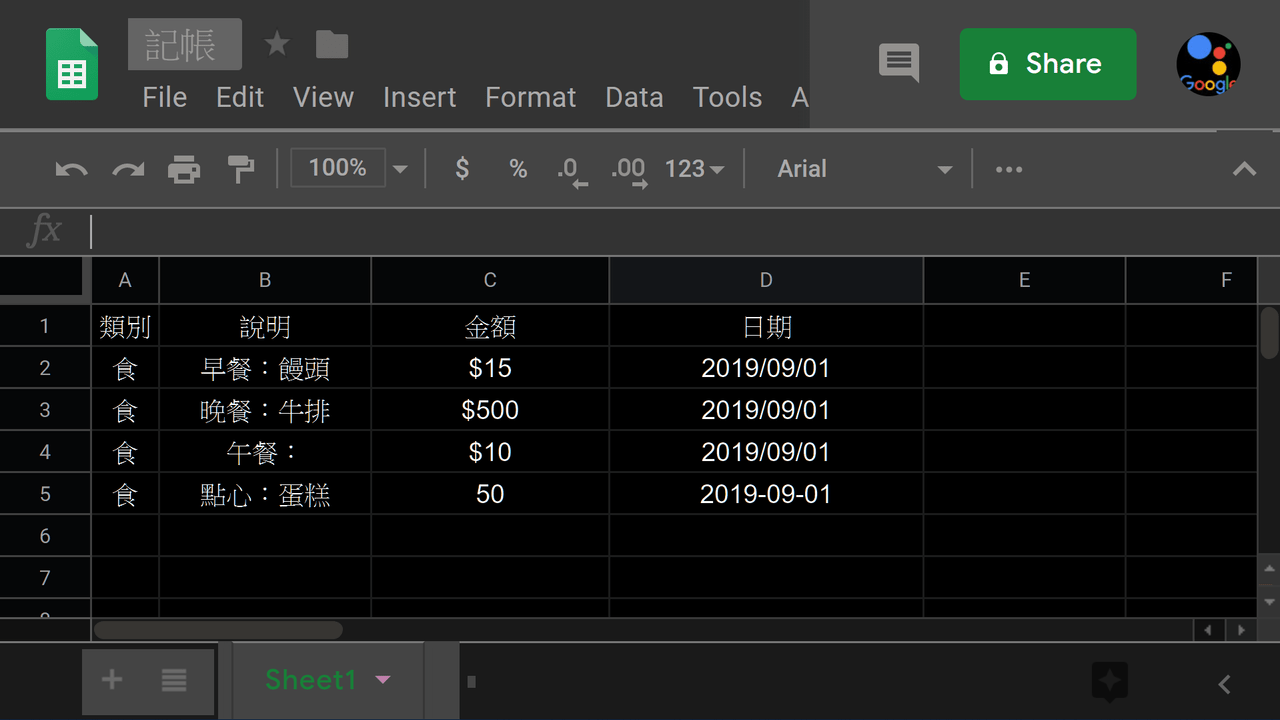This screenshot has width=1280, height=720.
Task: Redo the last action
Action: 128,169
